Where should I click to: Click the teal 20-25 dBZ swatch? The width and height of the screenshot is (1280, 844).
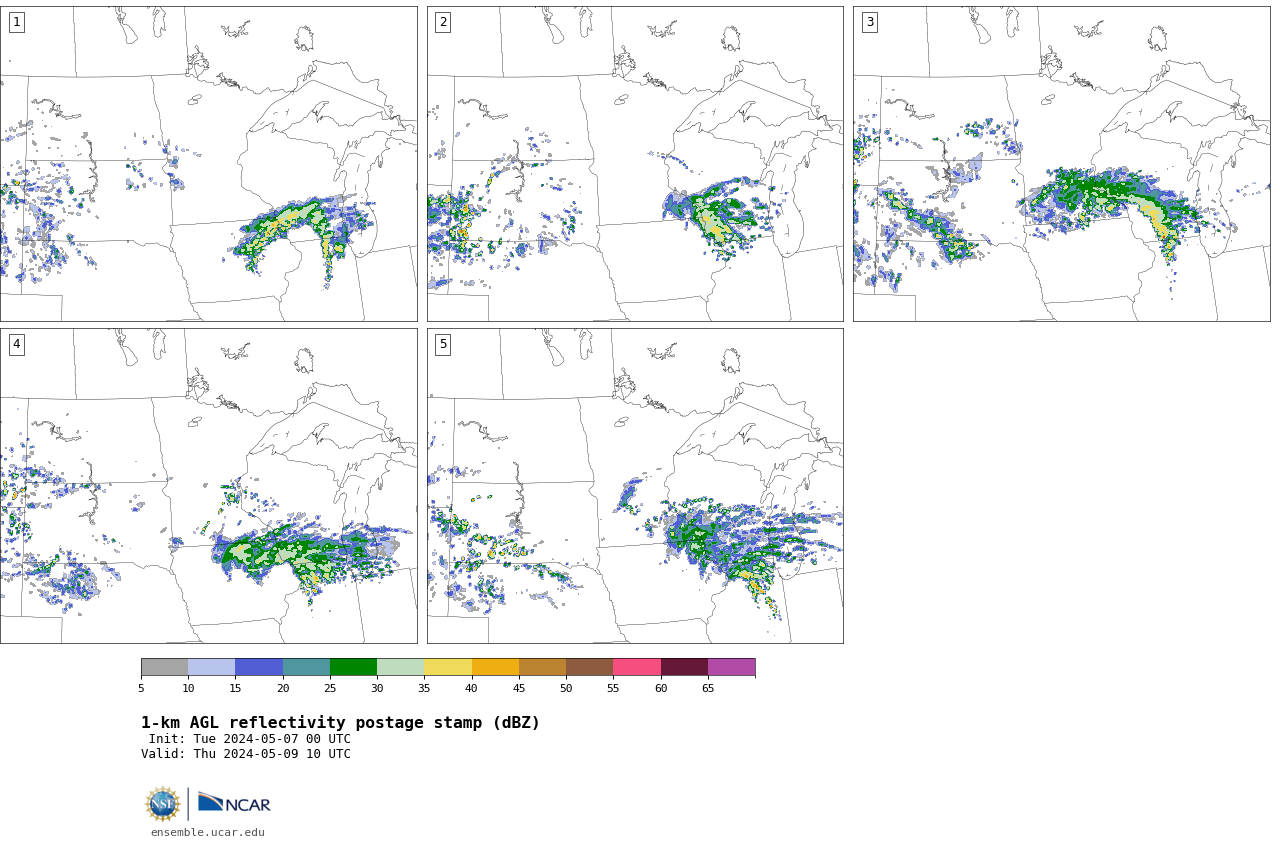pos(306,667)
